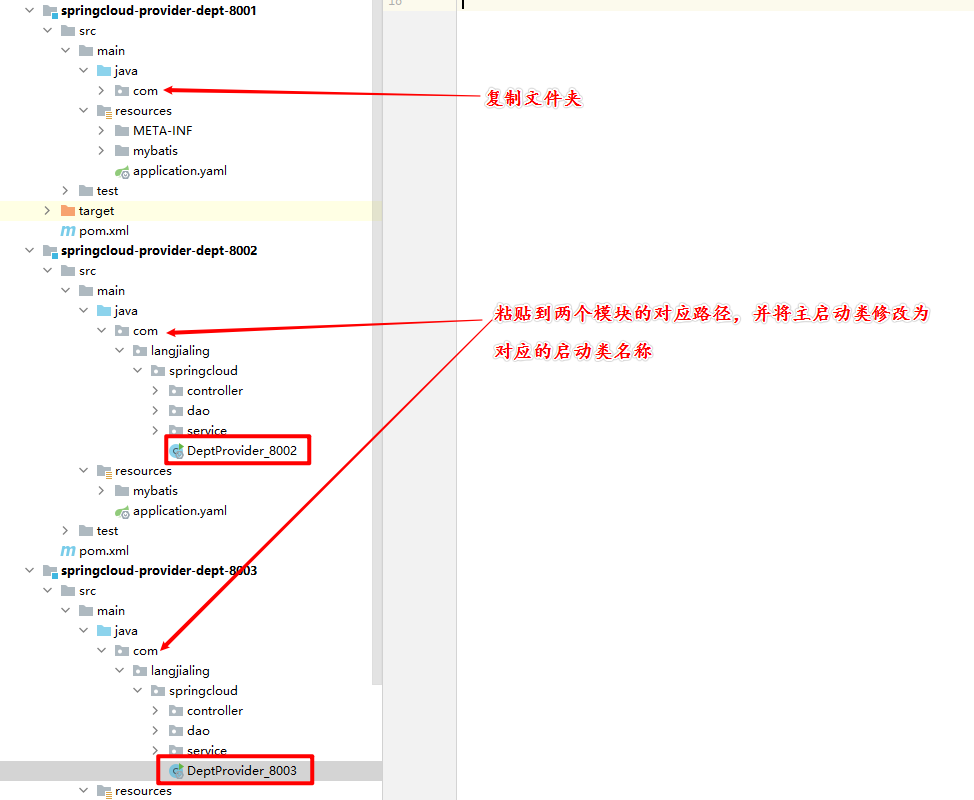Click the resources folder icon in dept-8001

pos(104,111)
